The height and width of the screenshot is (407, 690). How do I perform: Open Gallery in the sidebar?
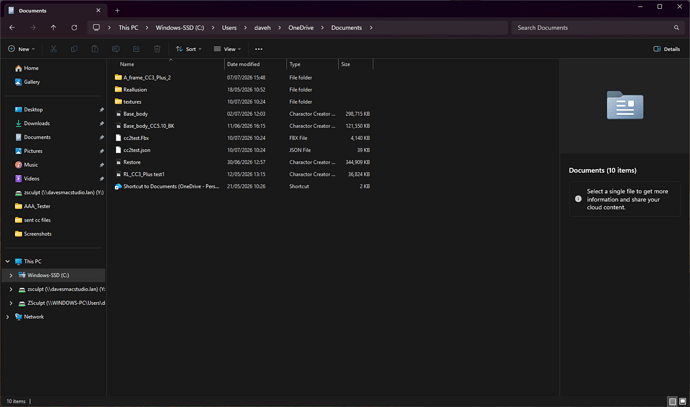click(27, 82)
